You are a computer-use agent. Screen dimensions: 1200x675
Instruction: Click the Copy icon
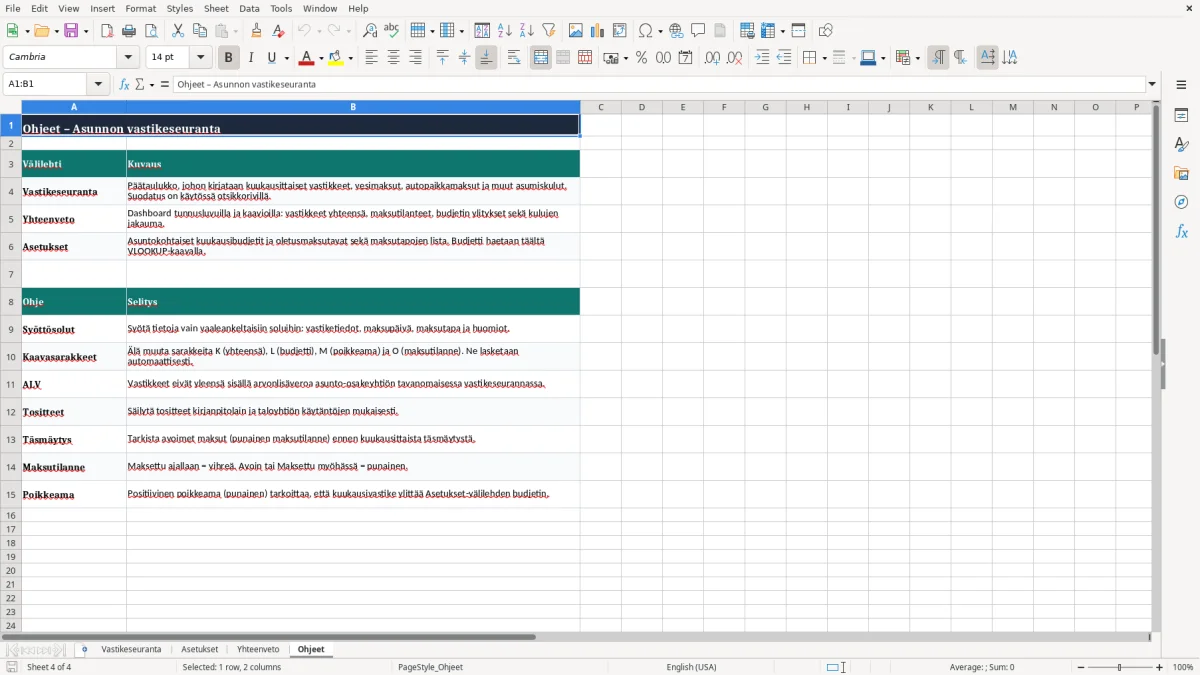(x=200, y=31)
